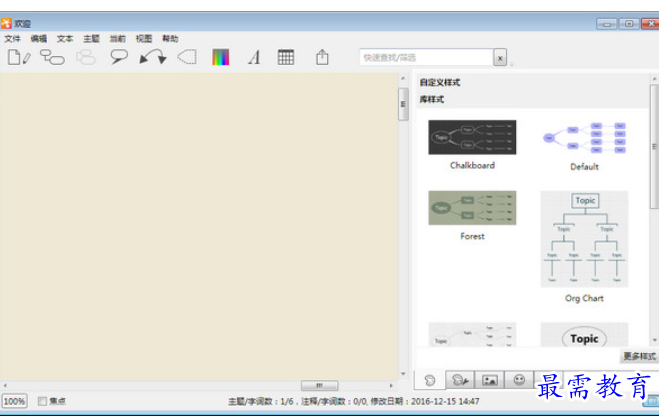659x418 pixels.
Task: Click the Chalkboard style label
Action: [x=472, y=165]
